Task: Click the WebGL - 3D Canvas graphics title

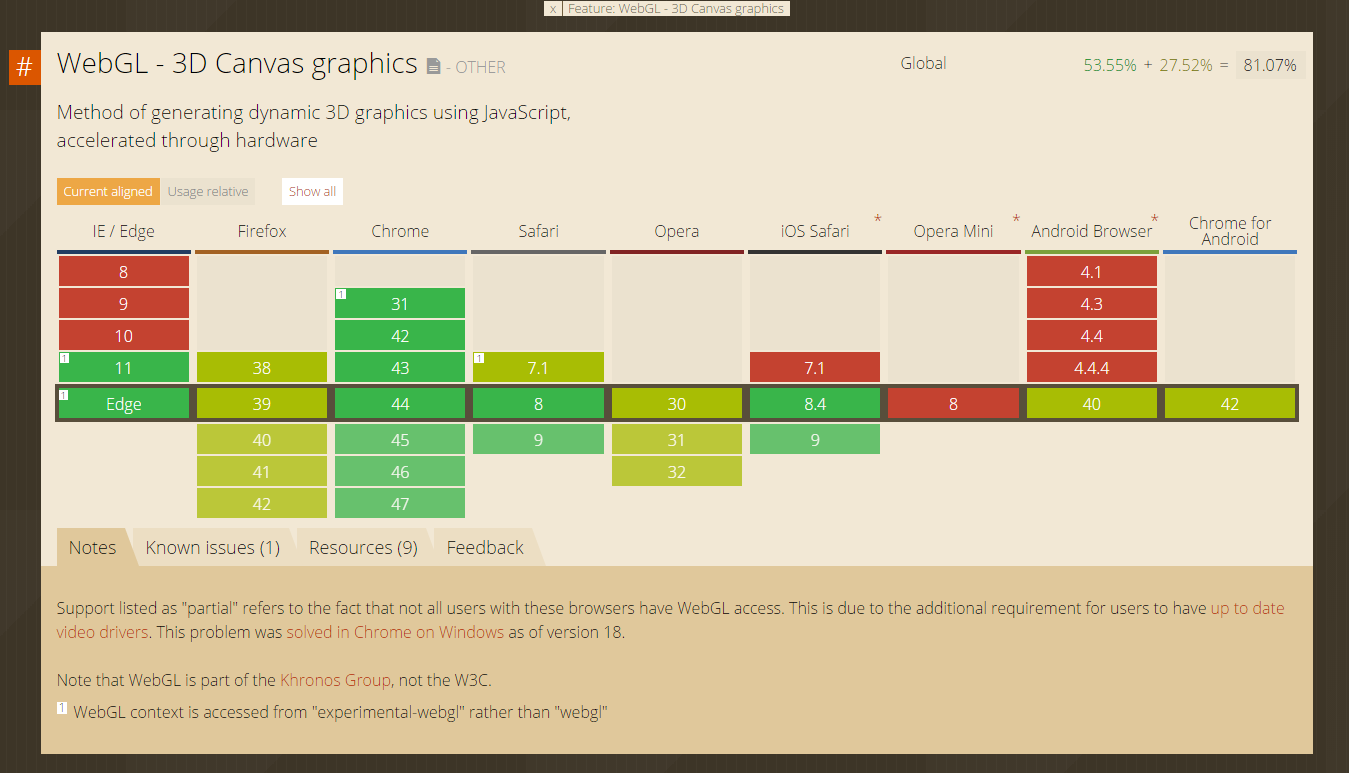Action: (237, 63)
